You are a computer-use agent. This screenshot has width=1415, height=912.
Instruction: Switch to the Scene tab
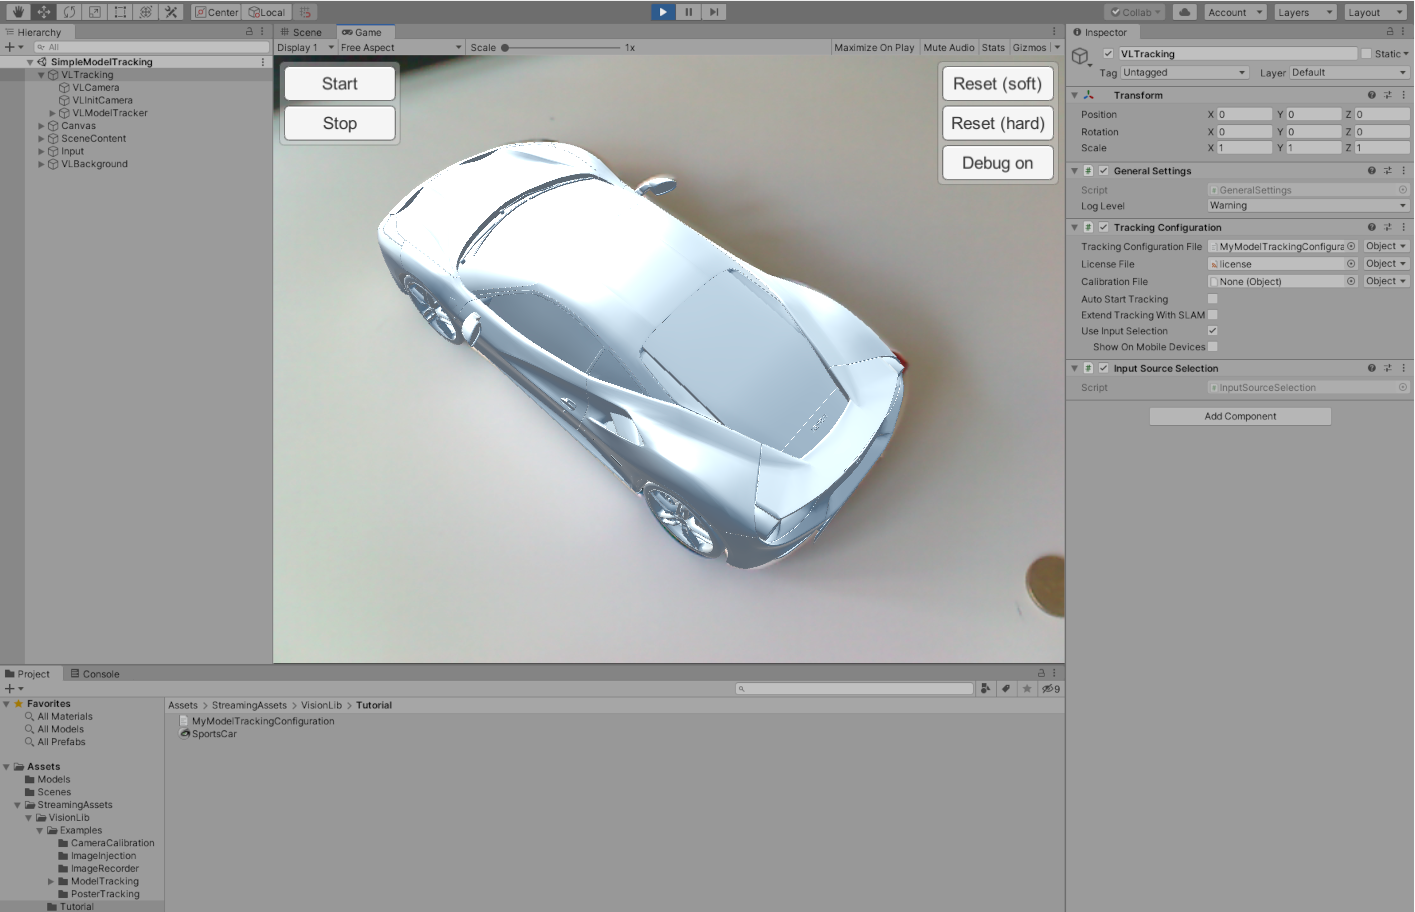coord(301,32)
